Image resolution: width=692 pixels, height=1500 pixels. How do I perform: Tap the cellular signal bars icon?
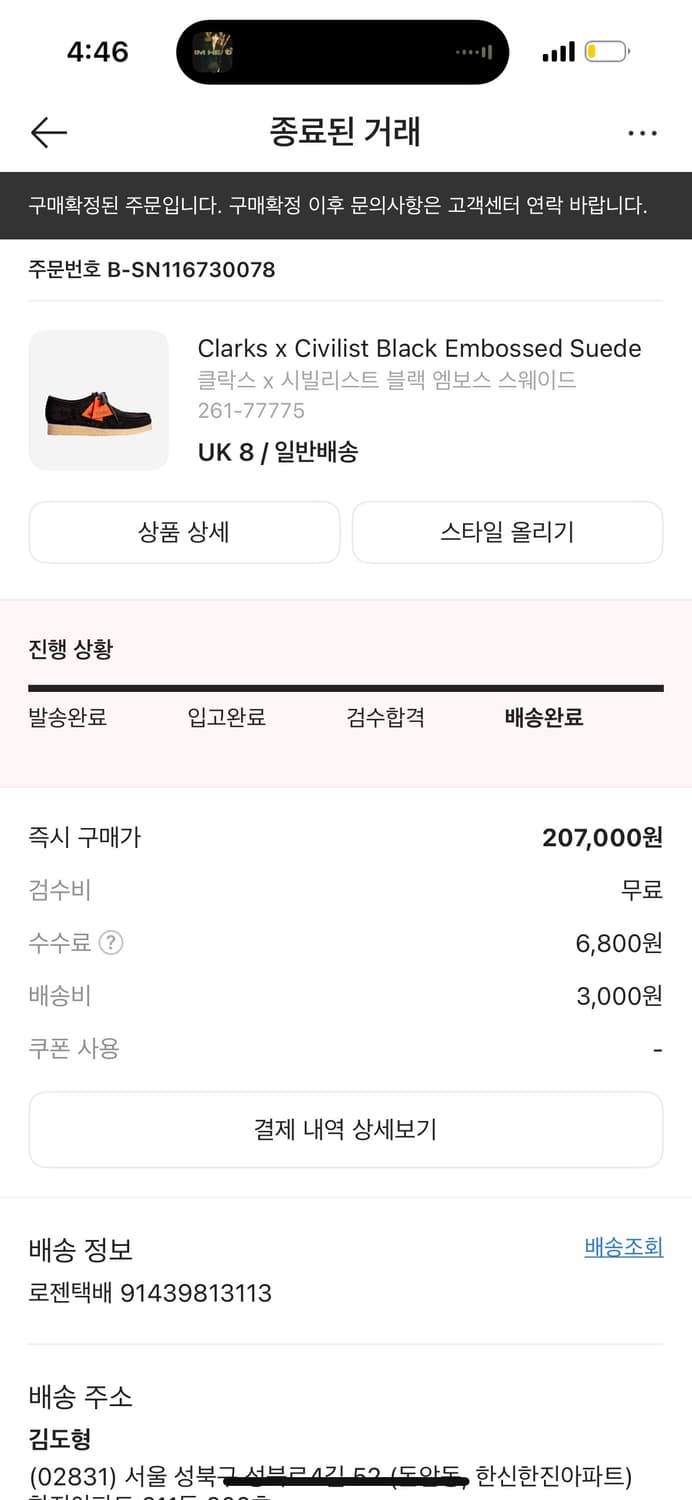(x=558, y=52)
